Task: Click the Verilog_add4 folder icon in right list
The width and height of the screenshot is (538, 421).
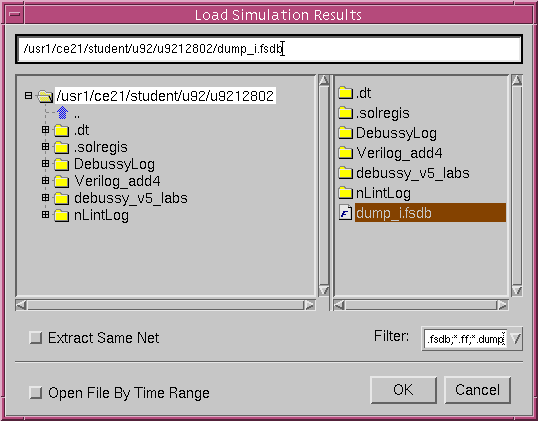Action: pos(346,153)
